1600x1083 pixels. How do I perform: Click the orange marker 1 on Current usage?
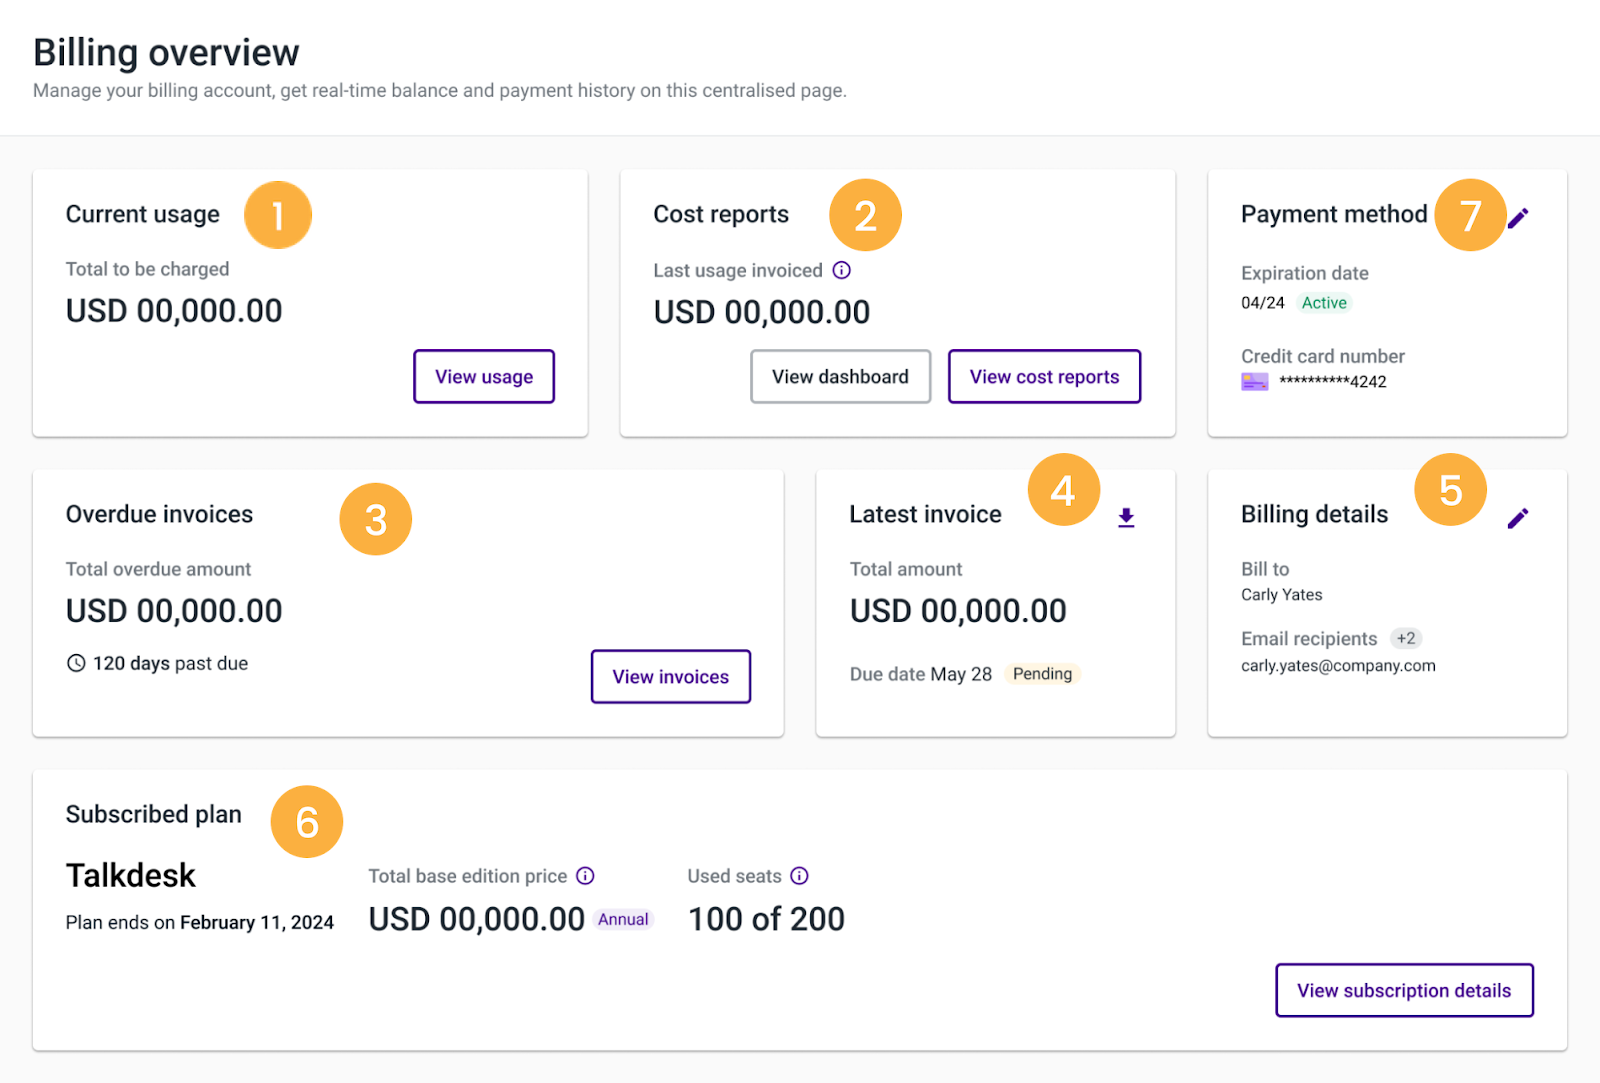(x=277, y=214)
